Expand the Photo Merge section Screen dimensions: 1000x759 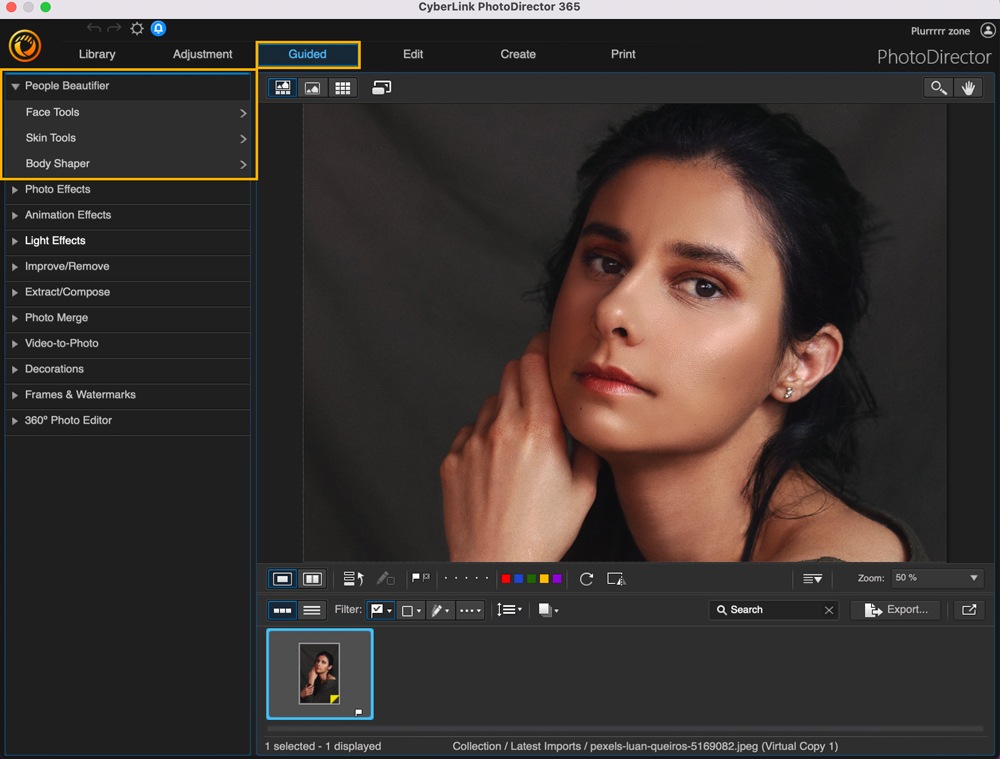pyautogui.click(x=128, y=318)
